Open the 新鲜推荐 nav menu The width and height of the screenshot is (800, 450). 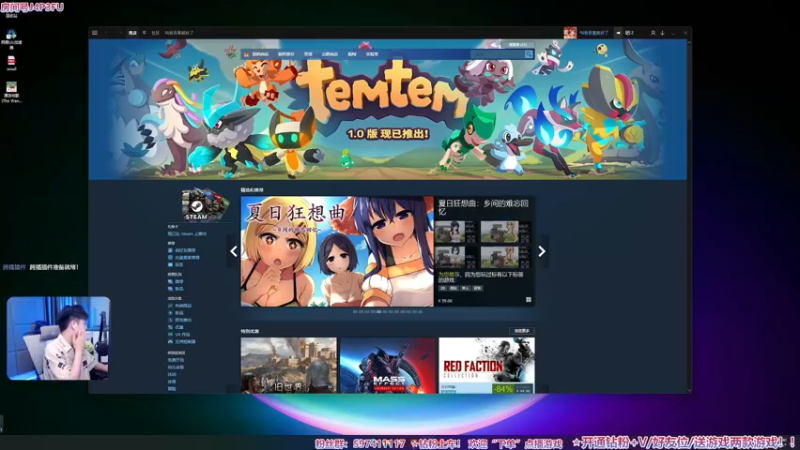(286, 54)
